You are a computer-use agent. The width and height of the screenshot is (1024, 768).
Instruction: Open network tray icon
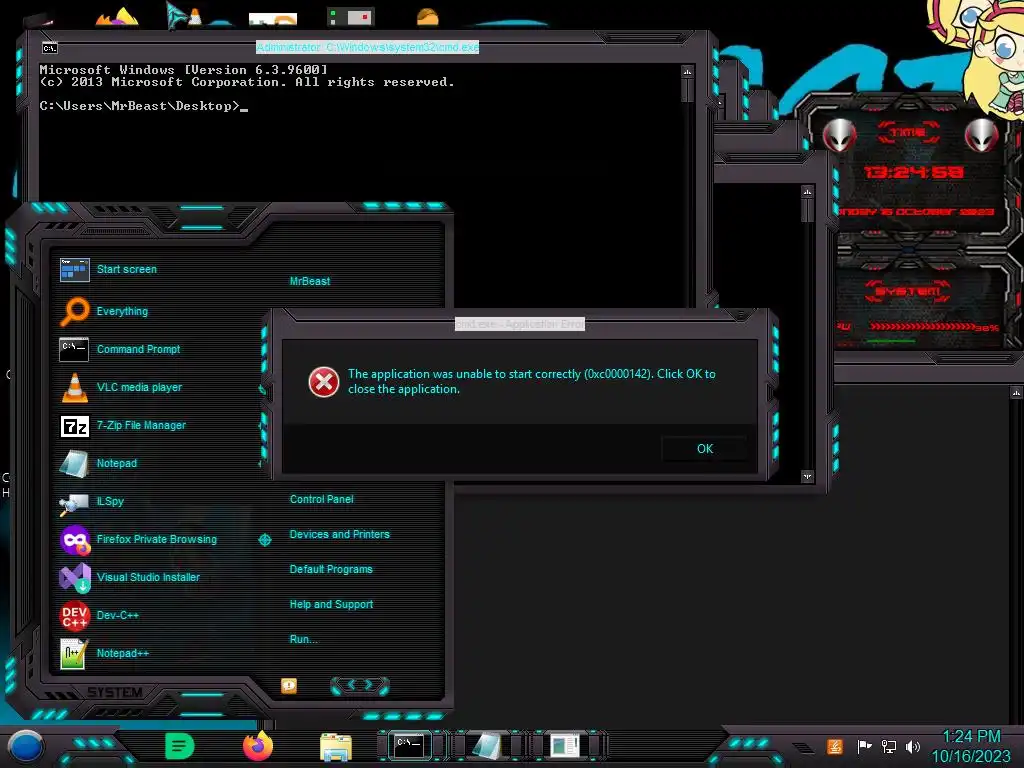click(x=889, y=746)
